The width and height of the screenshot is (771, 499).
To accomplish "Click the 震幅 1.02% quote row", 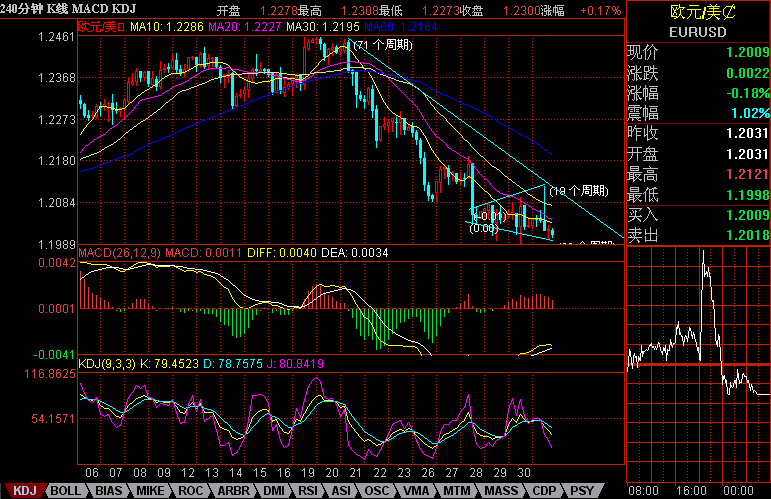I will coord(698,114).
